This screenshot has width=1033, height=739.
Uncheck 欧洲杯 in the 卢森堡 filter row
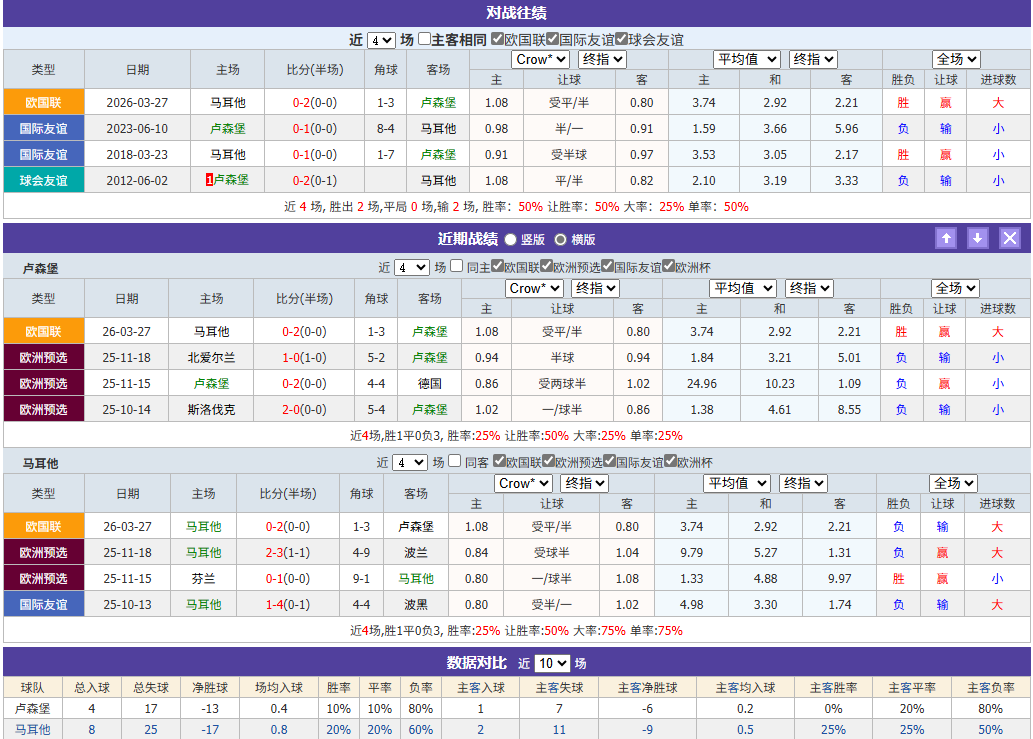coord(668,264)
